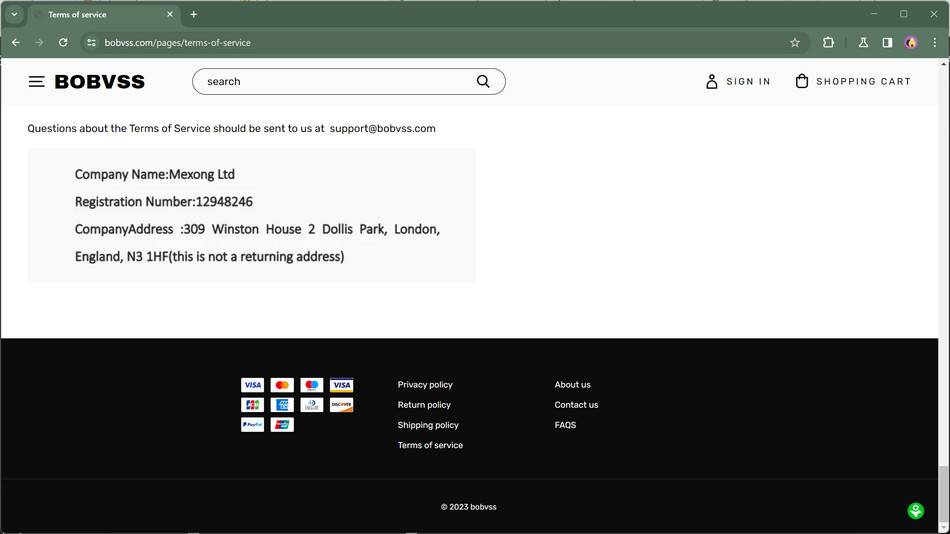
Task: Click the Diners Club payment icon
Action: [x=311, y=405]
